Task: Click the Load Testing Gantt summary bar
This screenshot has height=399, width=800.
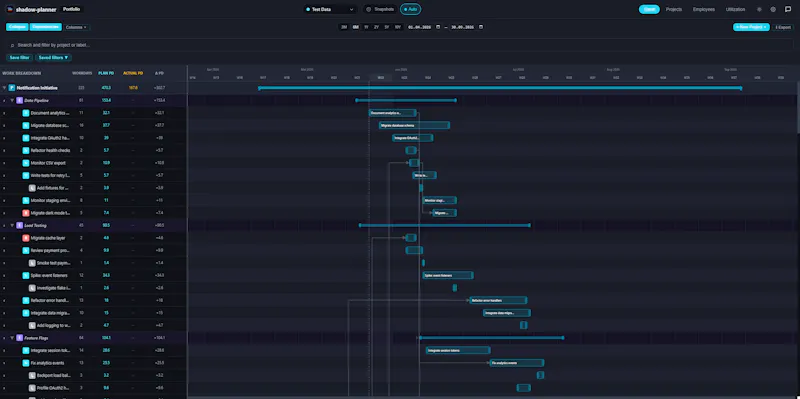Action: 444,225
